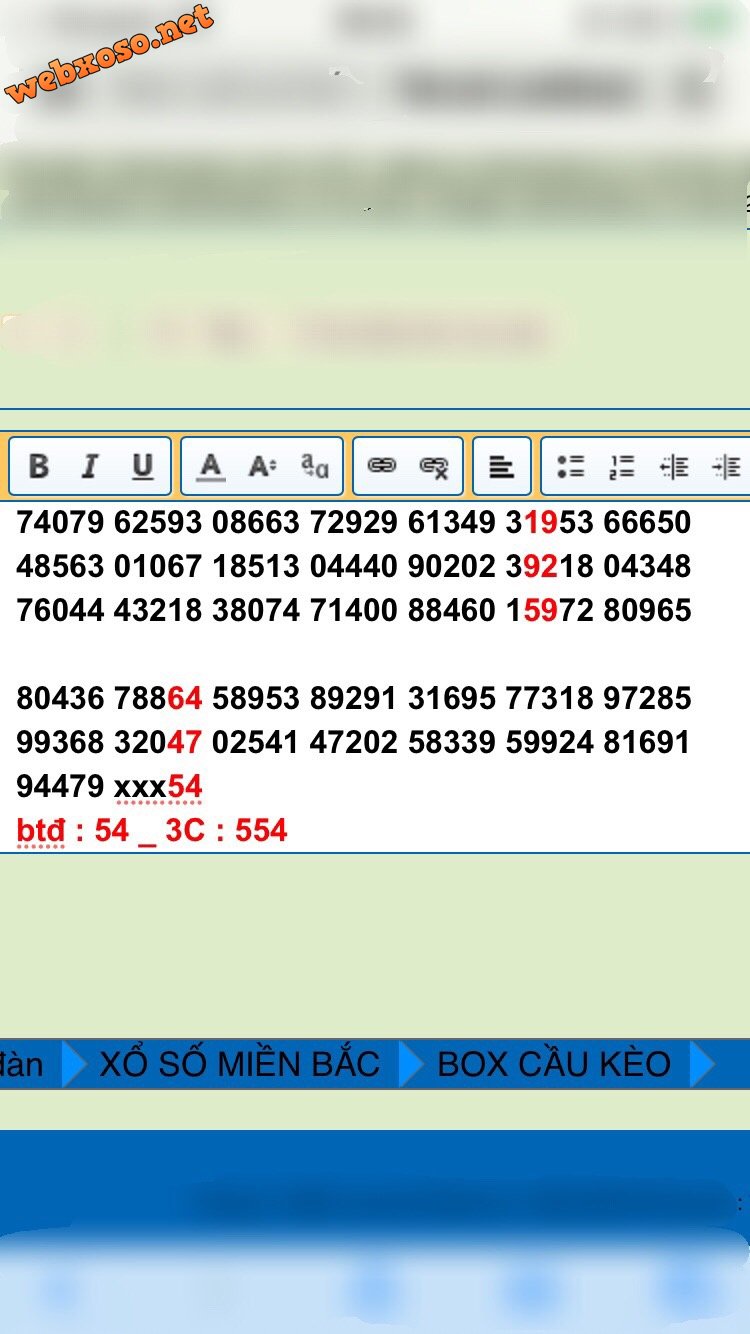Remove link with the unlink icon
Screen dimensions: 750x1334
point(434,467)
